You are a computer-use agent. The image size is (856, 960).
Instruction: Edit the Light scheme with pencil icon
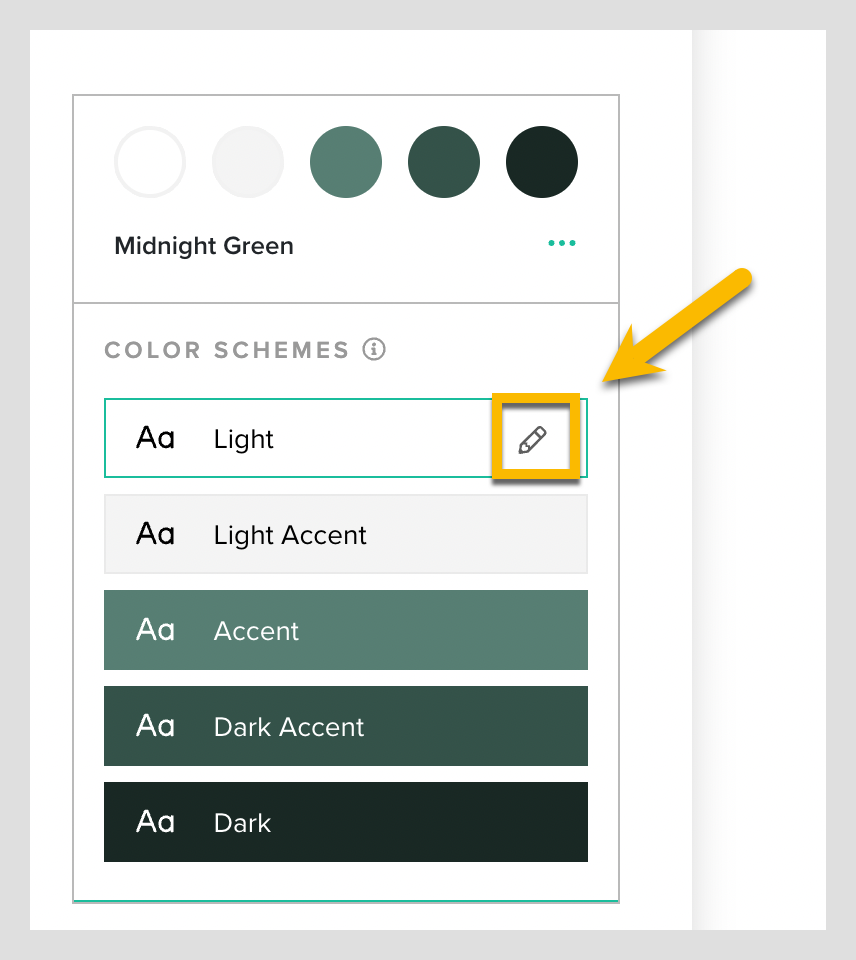tap(533, 440)
